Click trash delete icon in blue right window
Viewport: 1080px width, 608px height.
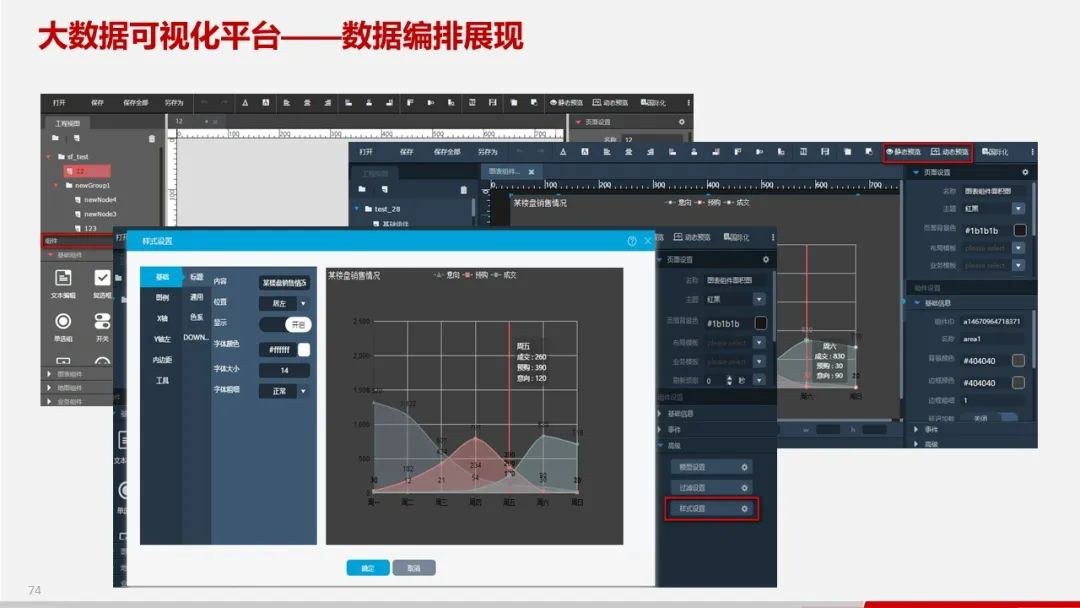coord(464,189)
